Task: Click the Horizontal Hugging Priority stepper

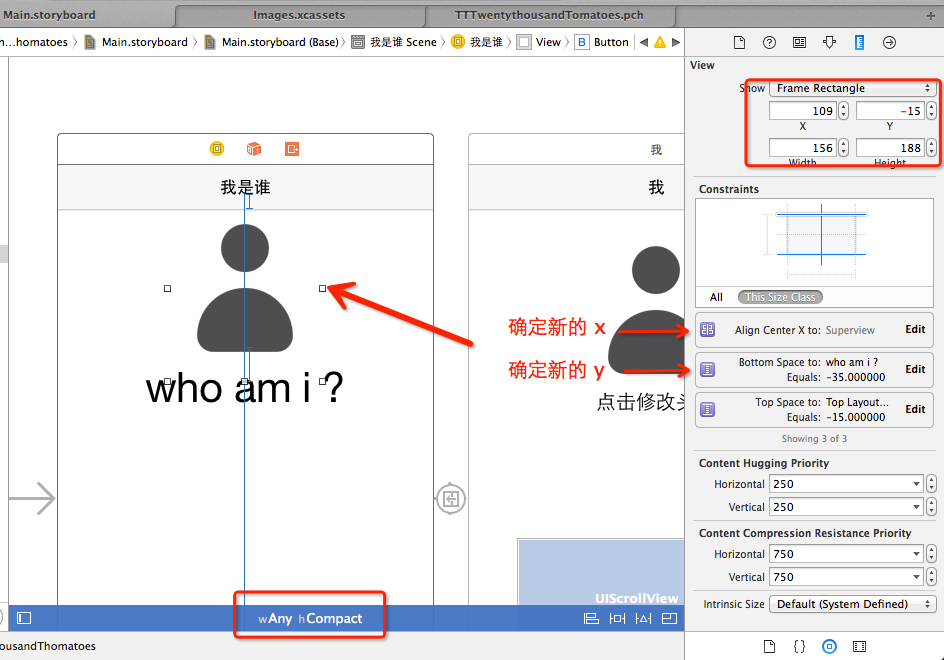Action: point(931,484)
